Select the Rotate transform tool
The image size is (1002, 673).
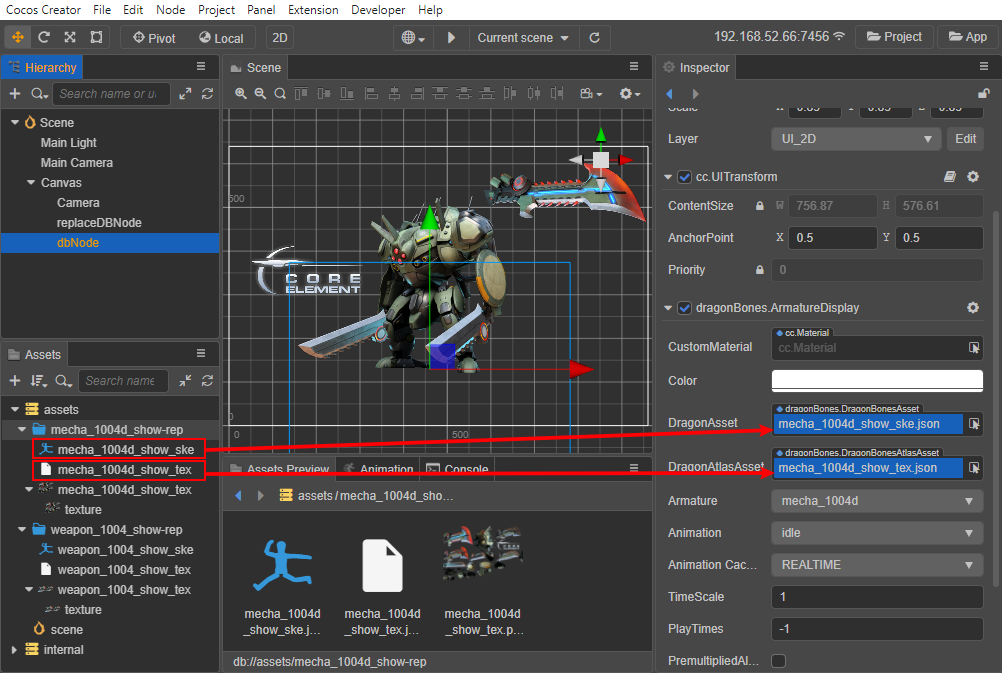(43, 37)
